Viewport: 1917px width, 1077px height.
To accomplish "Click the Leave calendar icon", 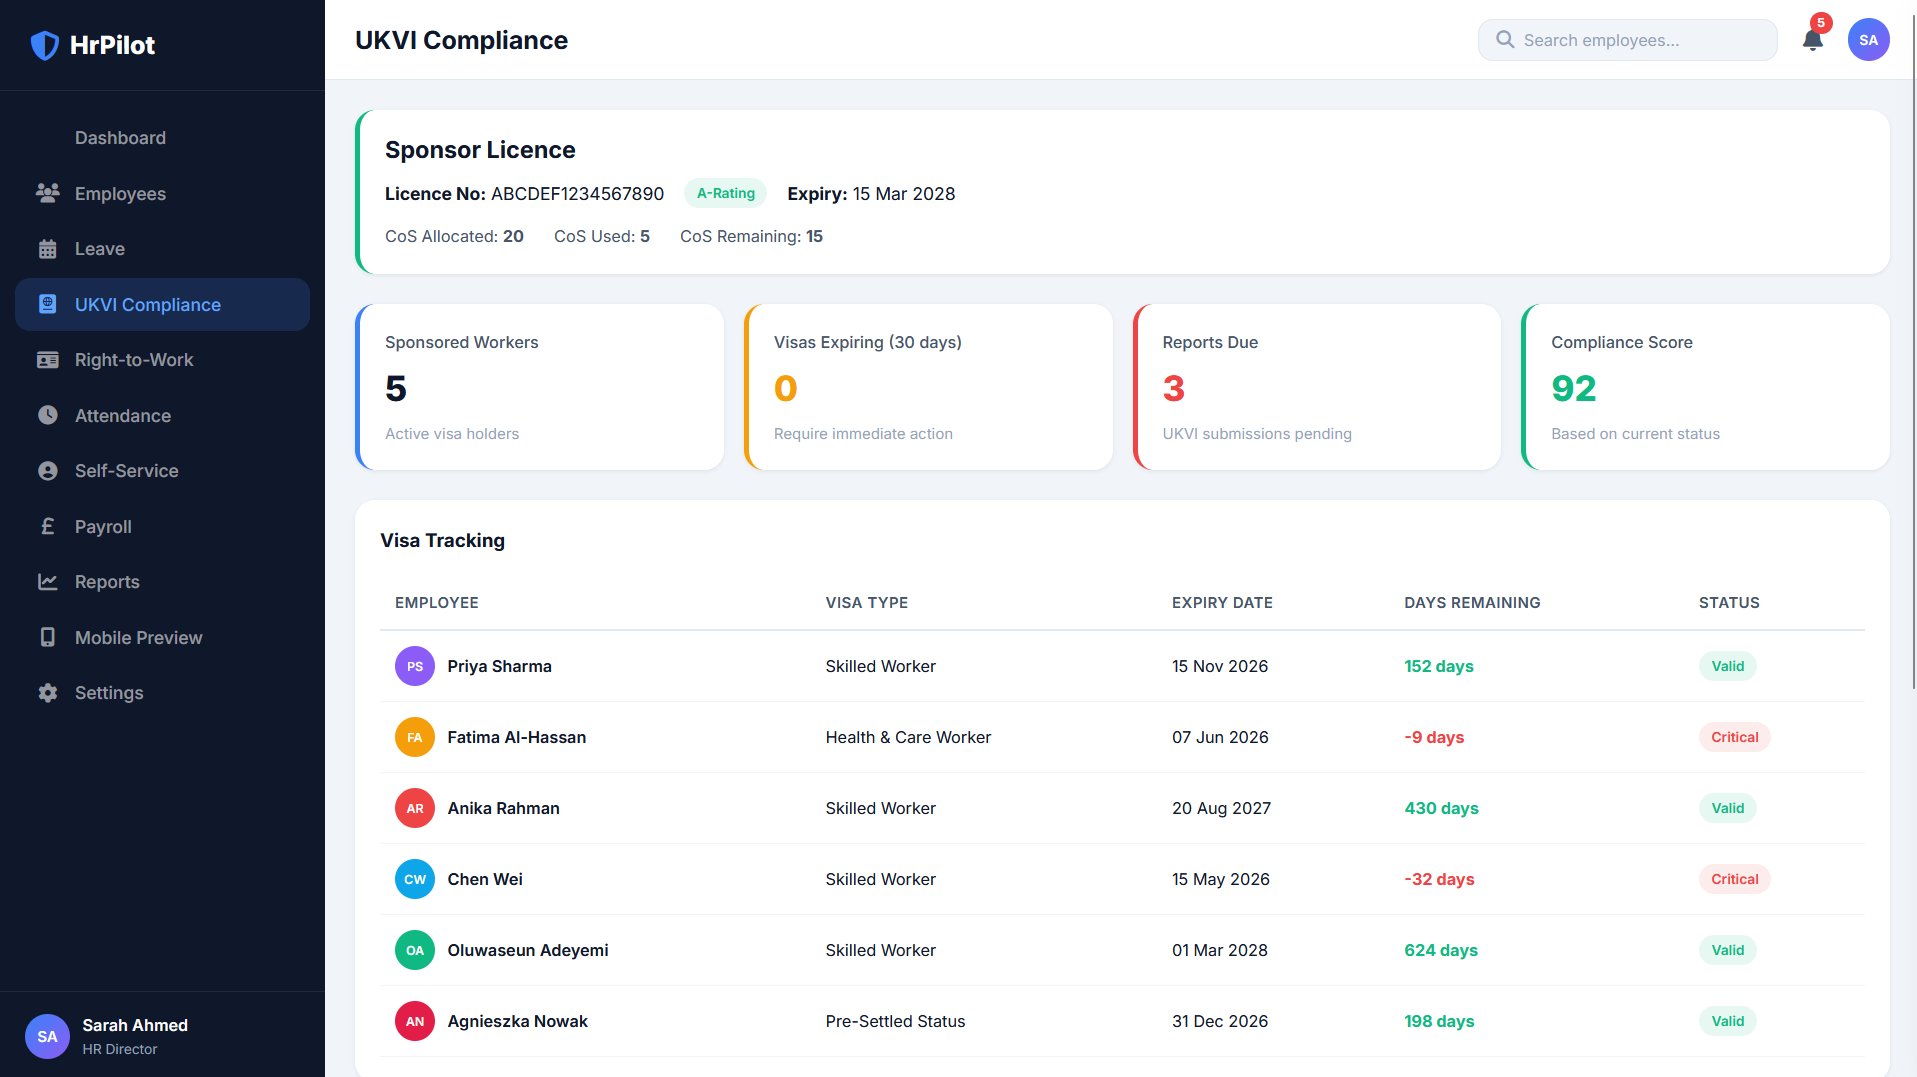I will point(47,249).
